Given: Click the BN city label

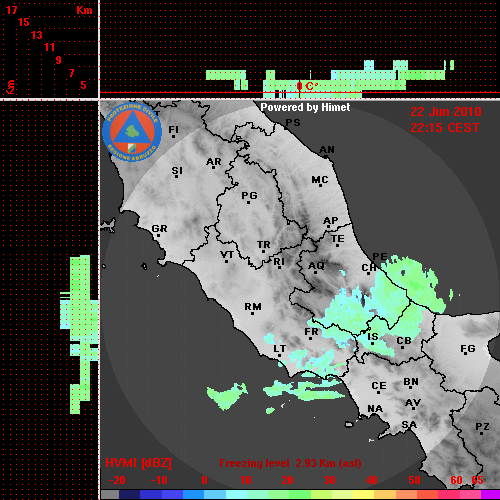Looking at the screenshot, I should (411, 382).
